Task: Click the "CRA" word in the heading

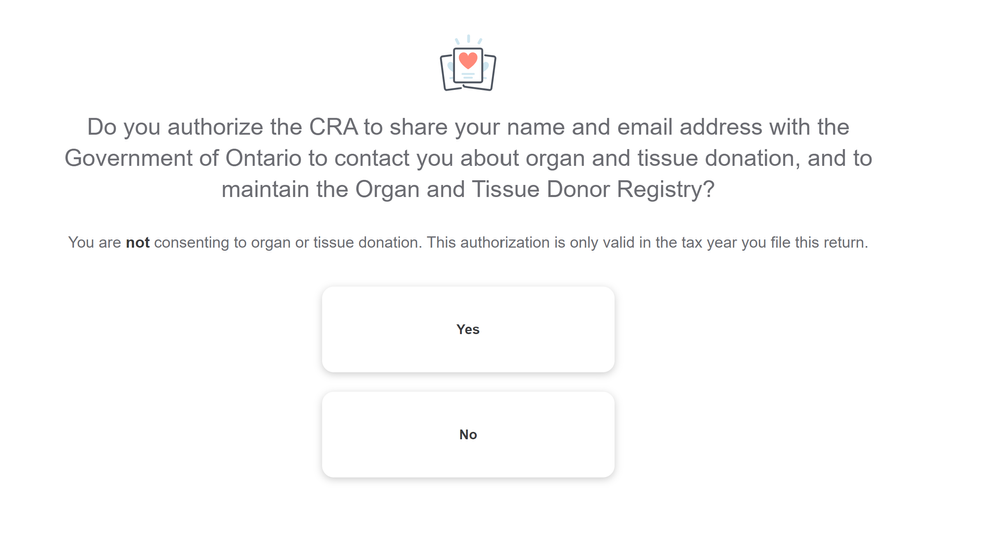Action: tap(333, 127)
